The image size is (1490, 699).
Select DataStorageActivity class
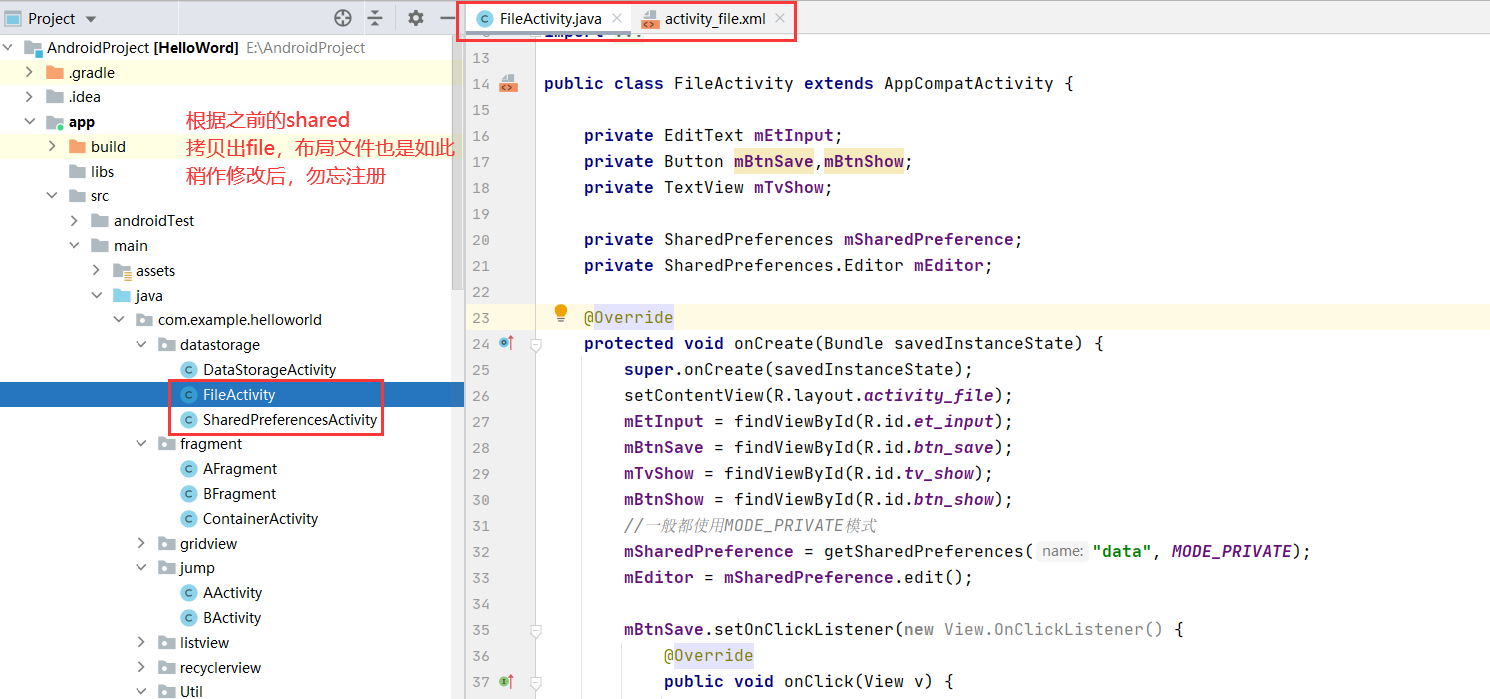coord(269,370)
